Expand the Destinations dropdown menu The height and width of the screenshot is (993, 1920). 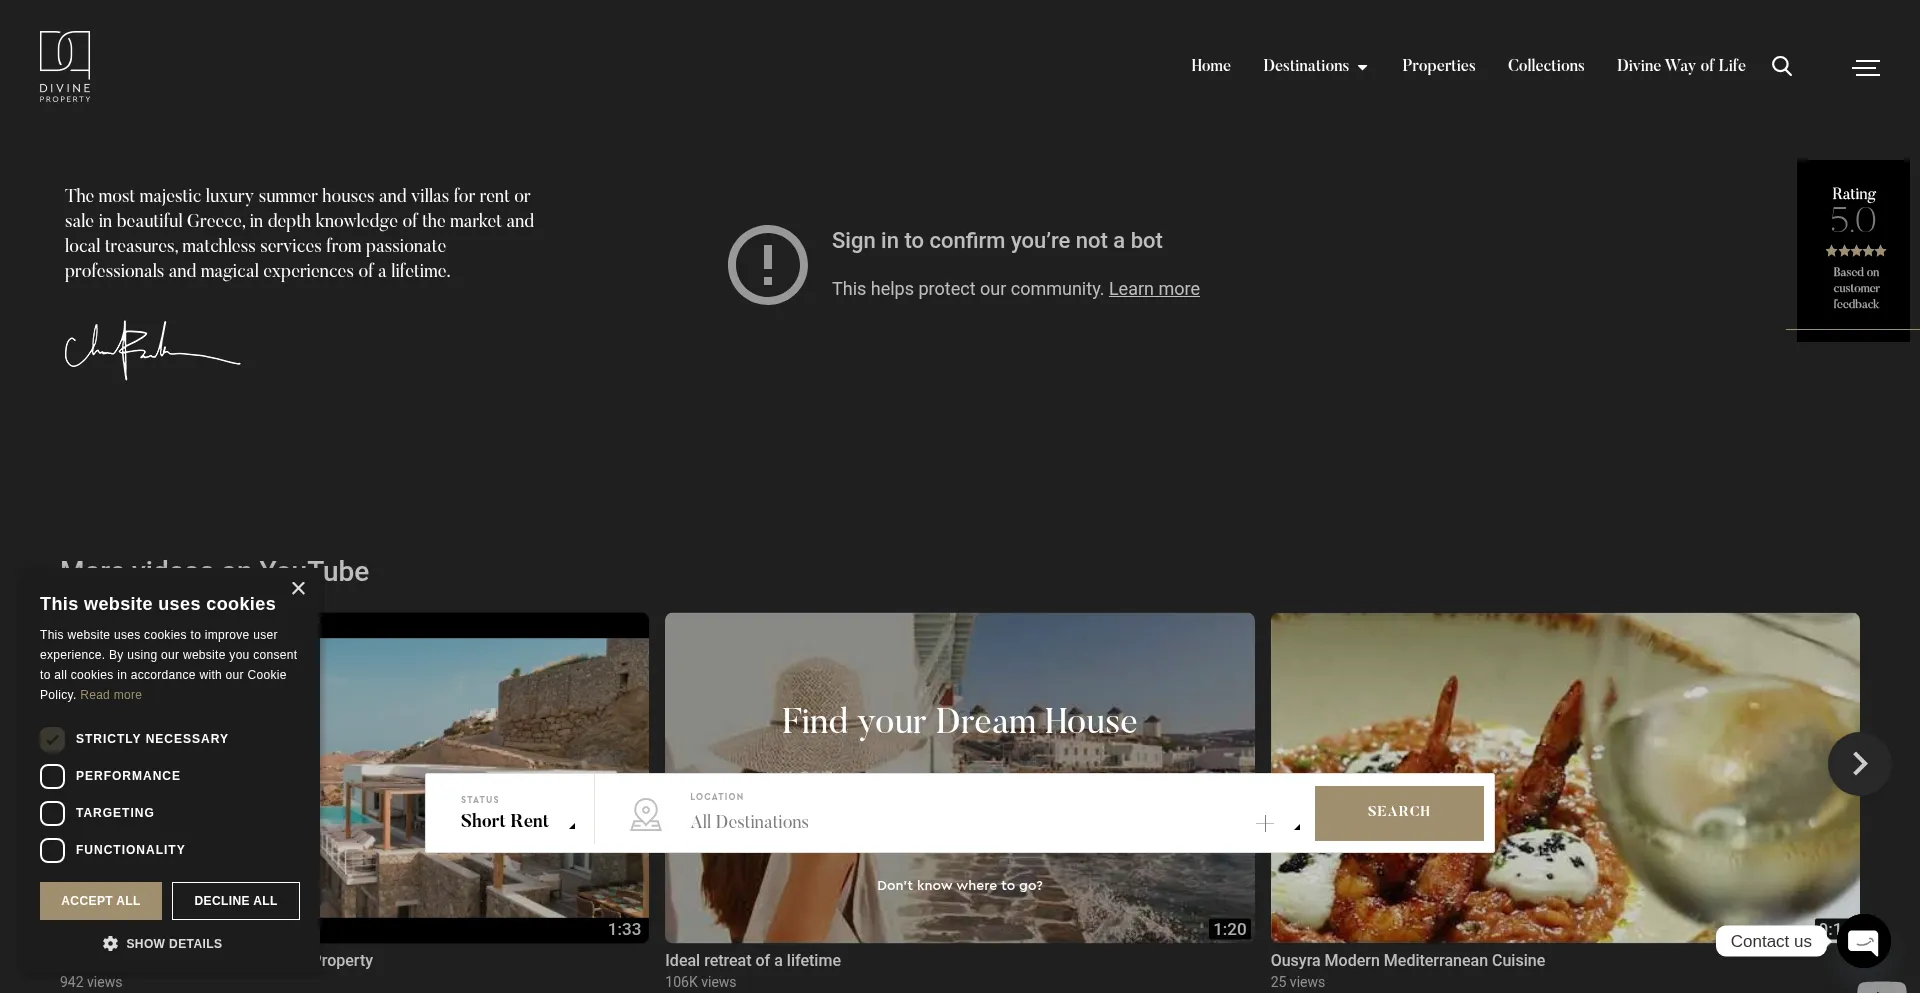1314,66
